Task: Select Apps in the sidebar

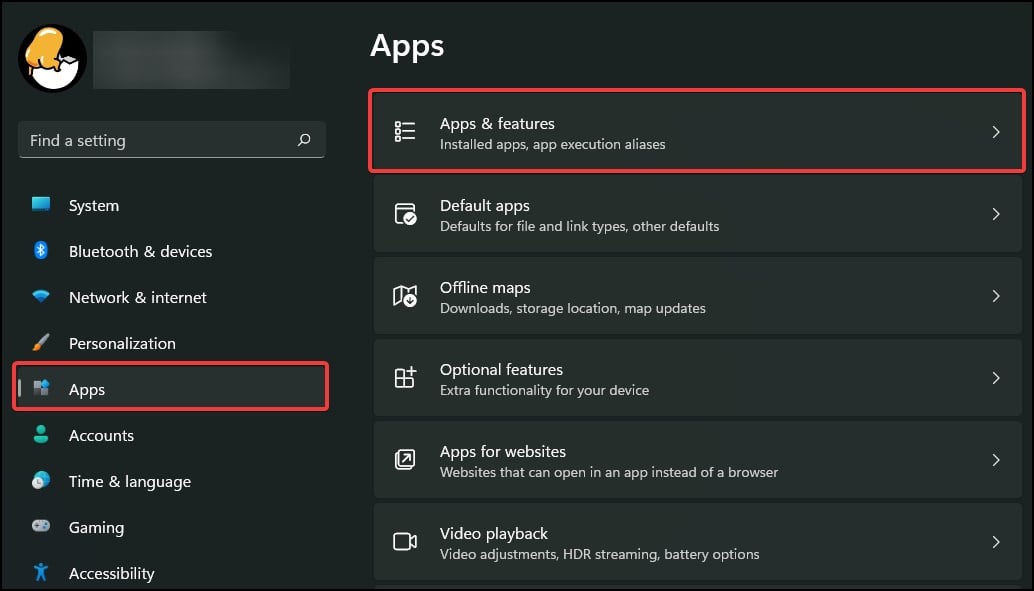Action: 171,389
